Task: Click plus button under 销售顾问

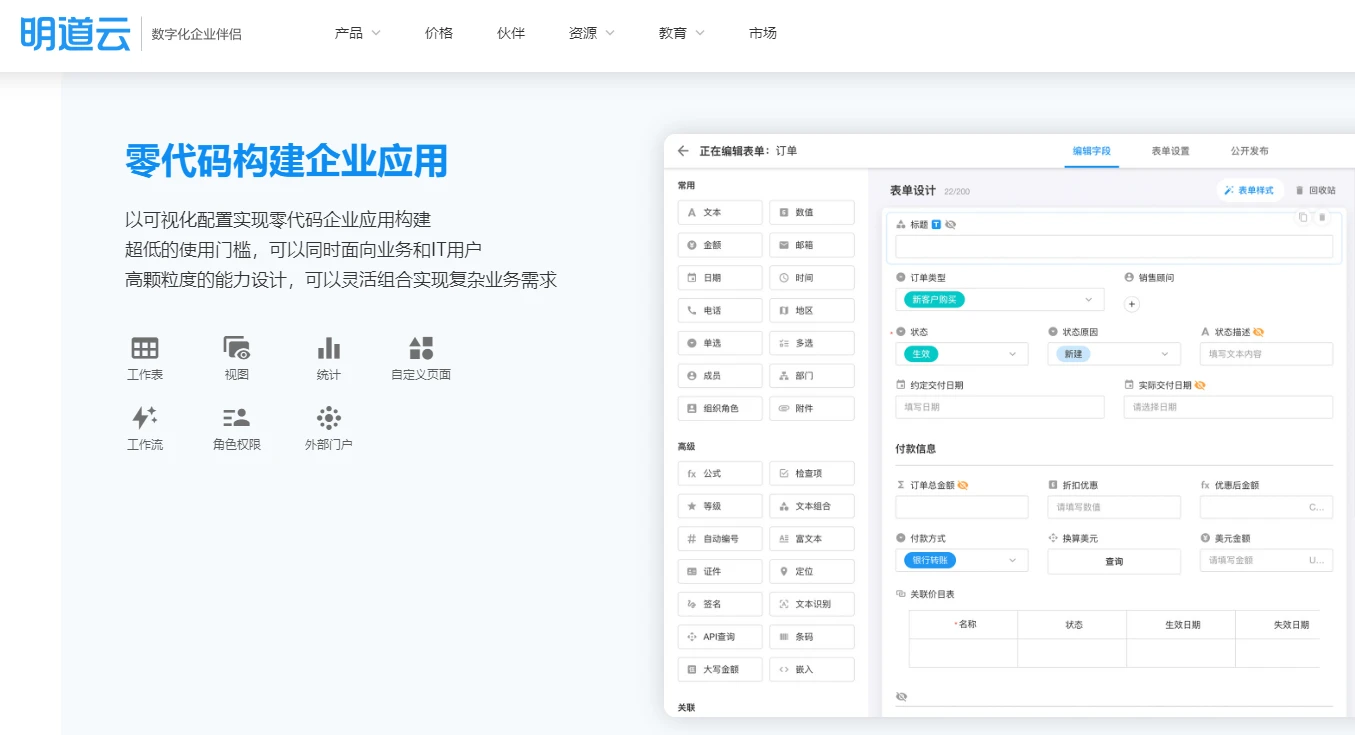Action: point(1132,304)
